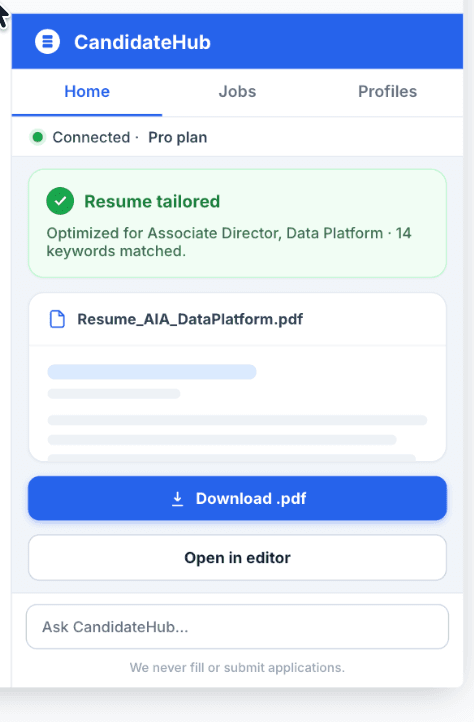474x722 pixels.
Task: Download the tailored resume as .pdf
Action: pyautogui.click(x=237, y=498)
